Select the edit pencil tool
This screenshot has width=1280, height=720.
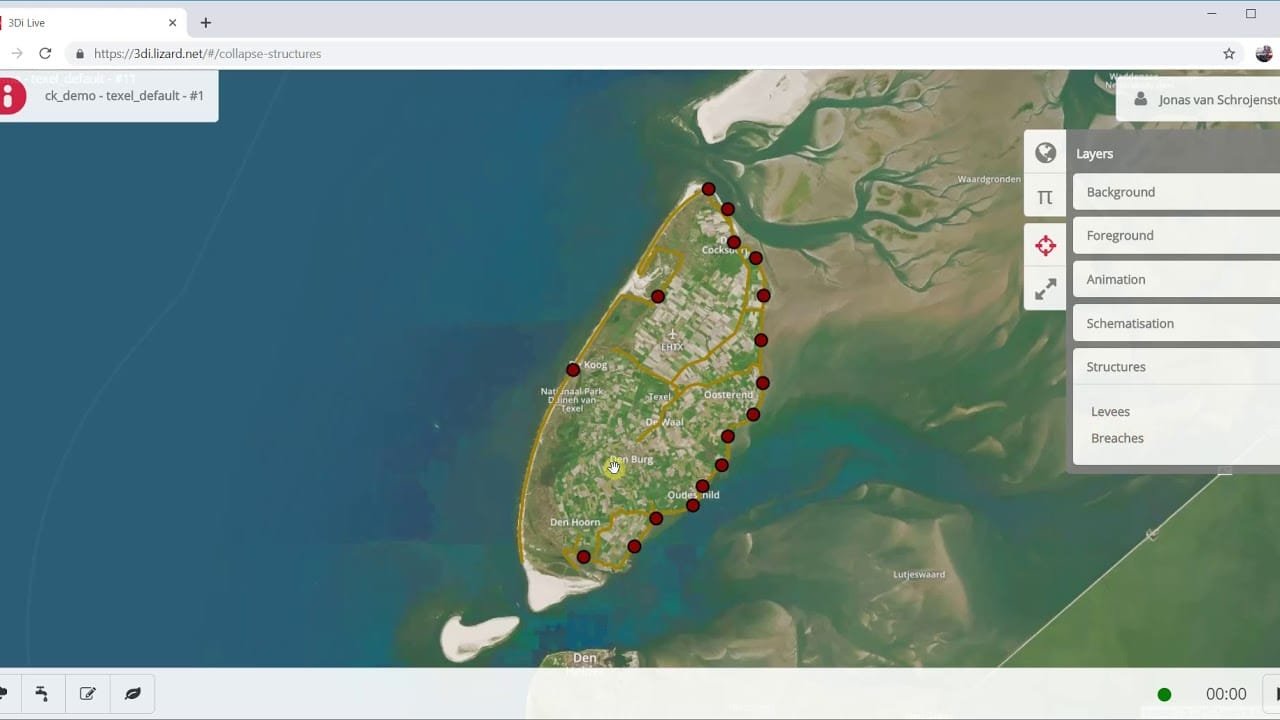[x=88, y=693]
